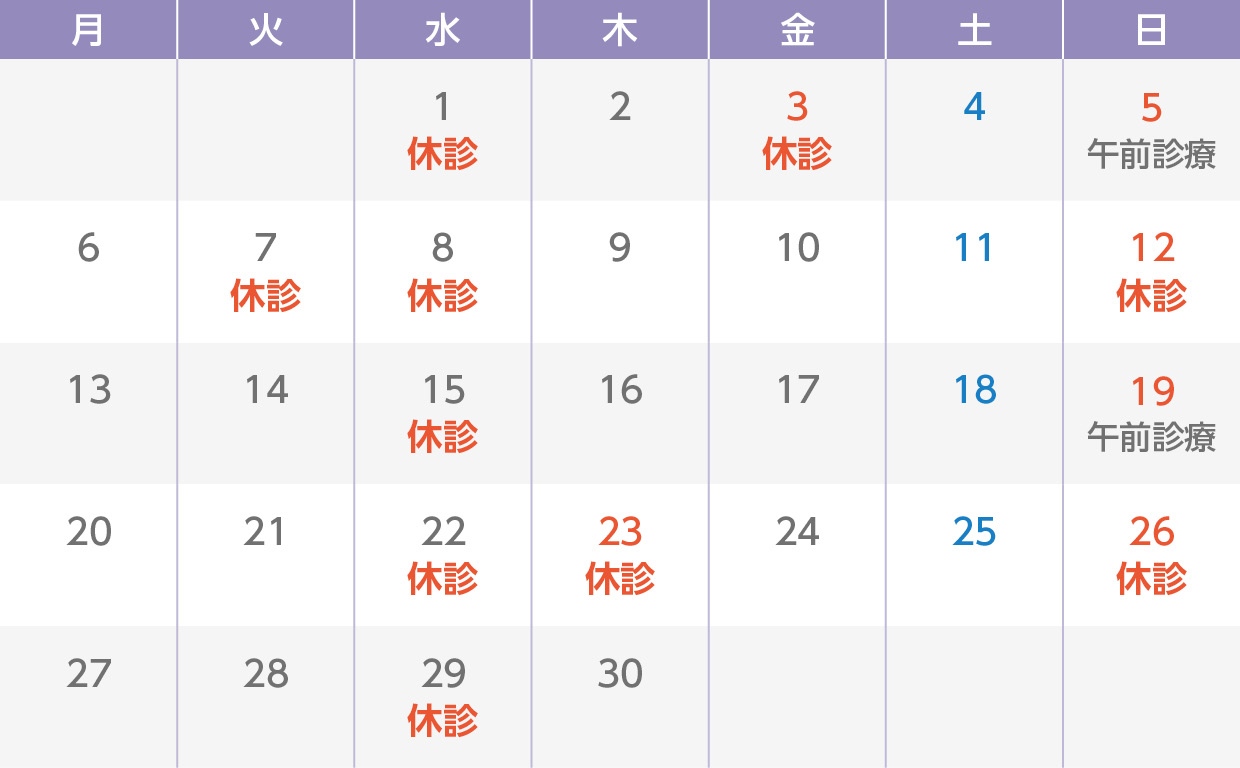Select the 水 (Wednesday) column header
The image size is (1240, 768).
click(443, 30)
